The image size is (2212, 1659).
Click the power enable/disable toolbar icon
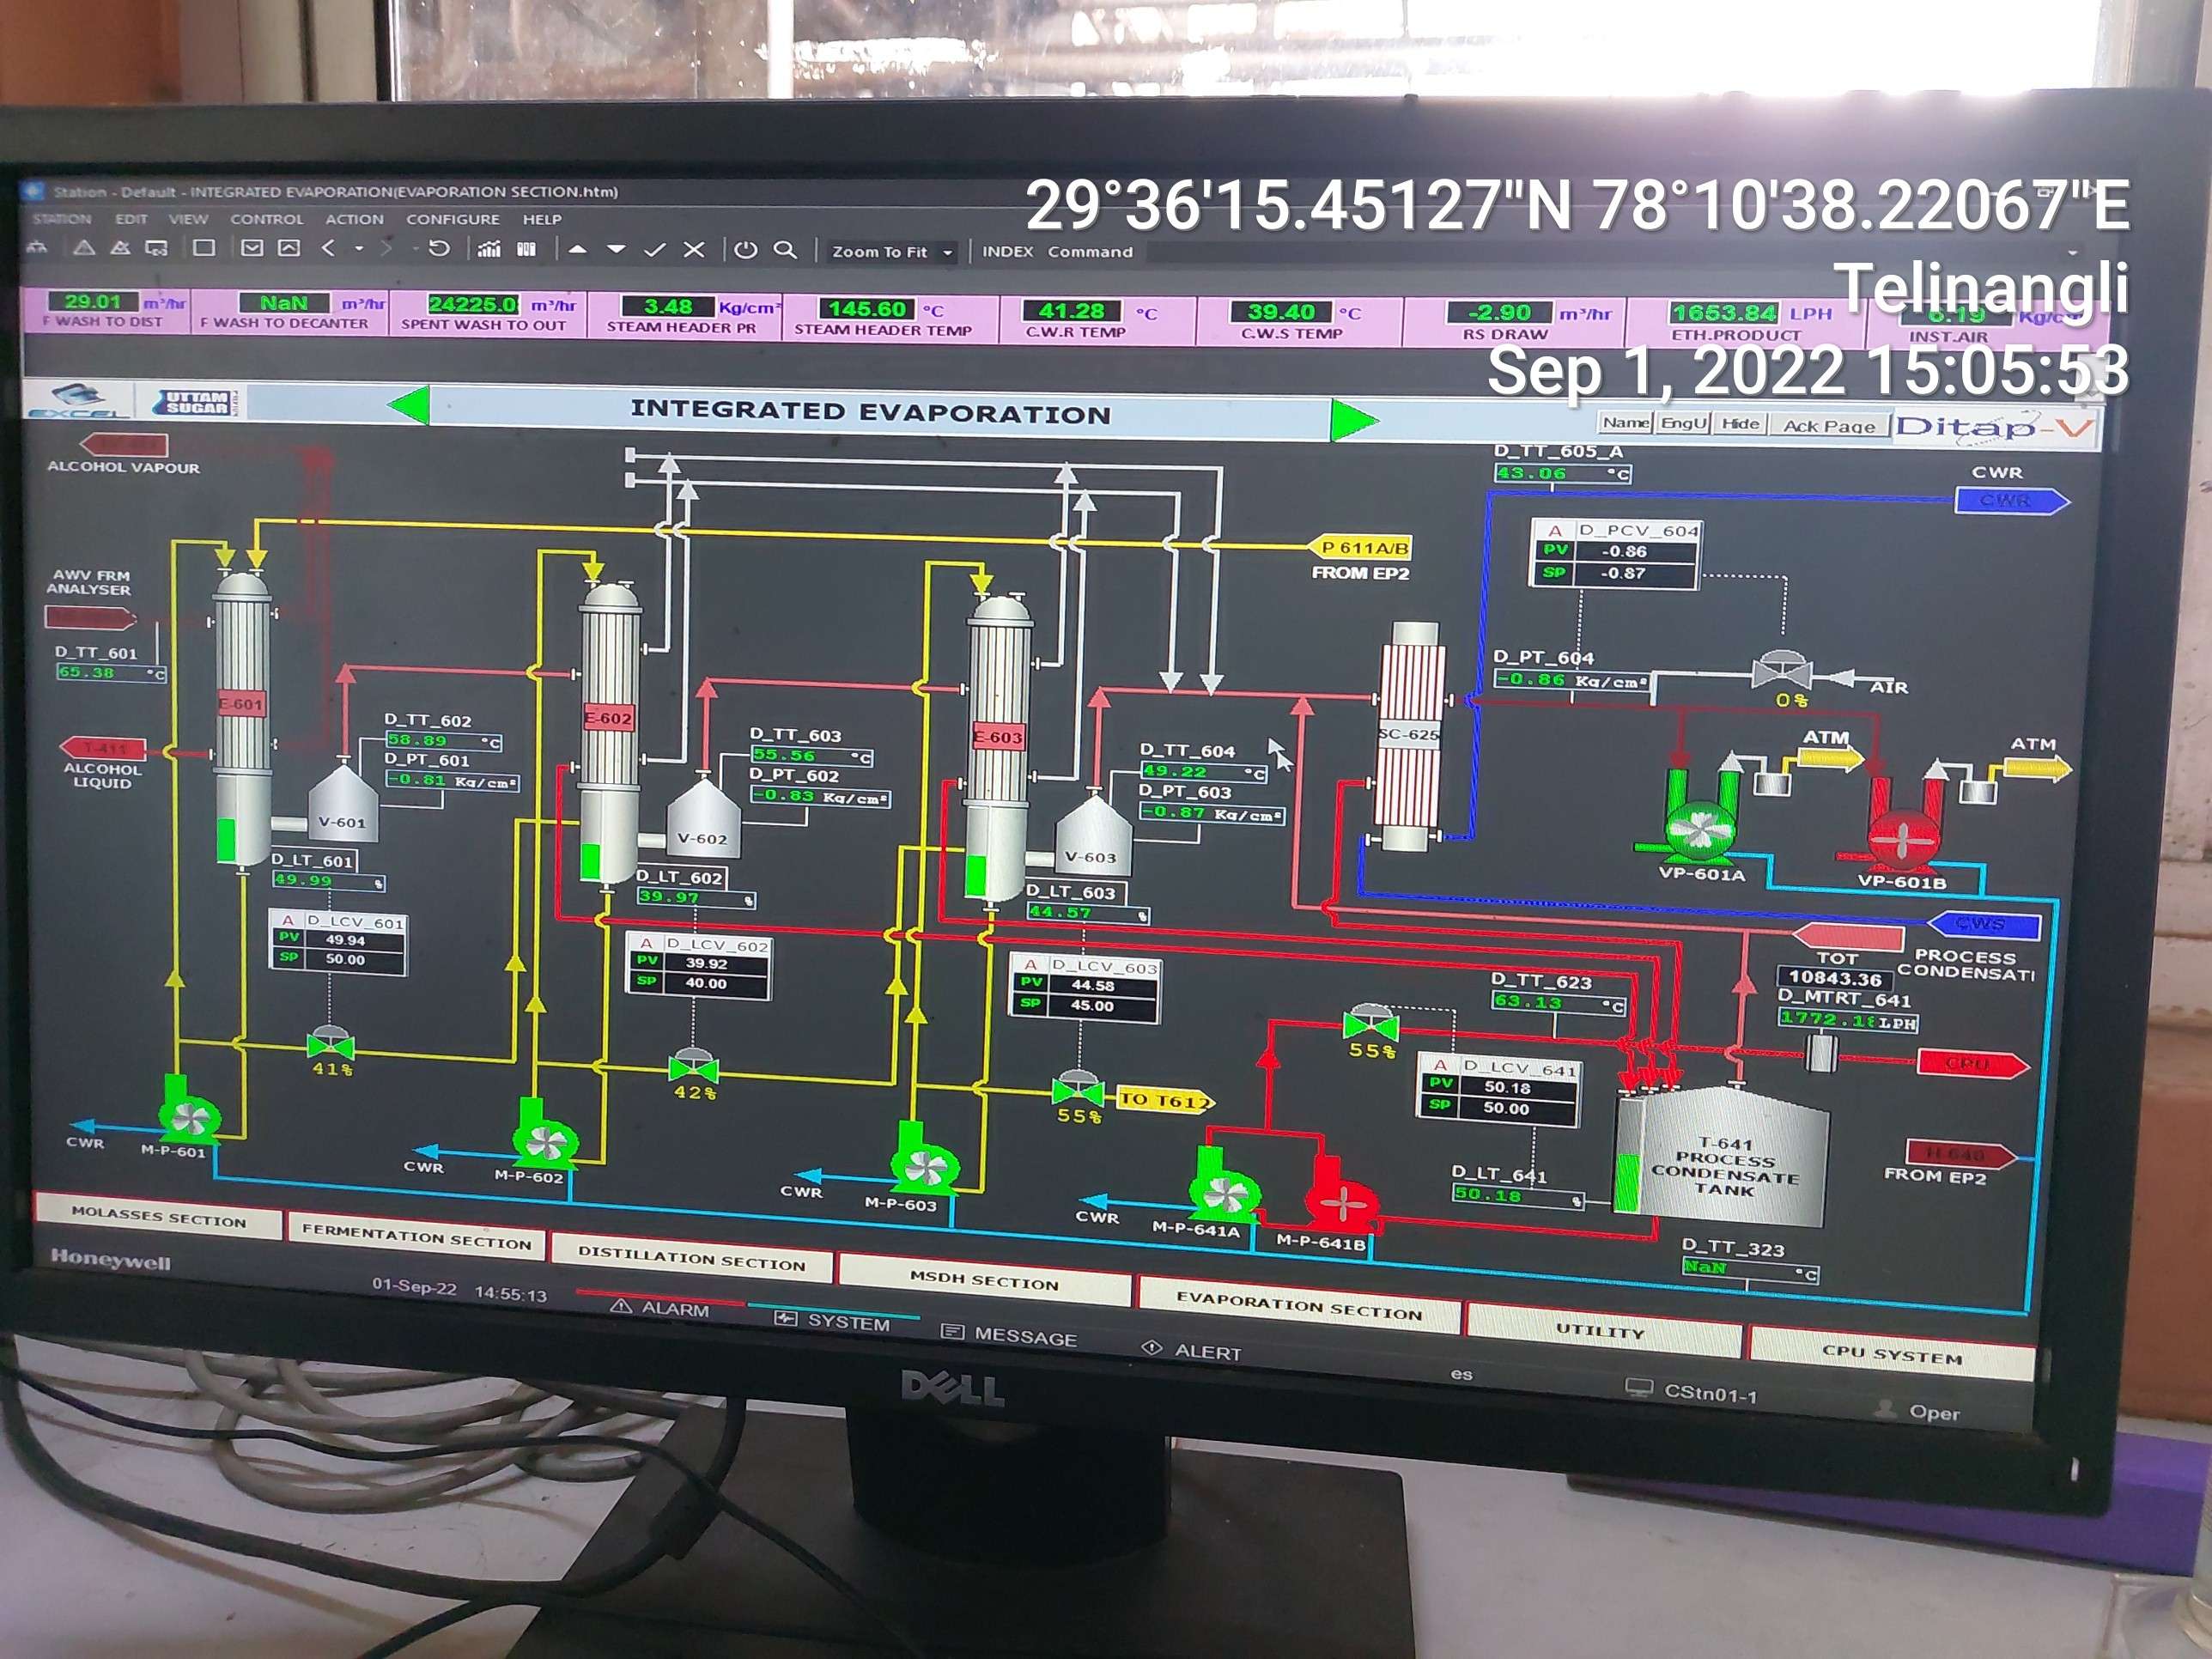point(746,250)
